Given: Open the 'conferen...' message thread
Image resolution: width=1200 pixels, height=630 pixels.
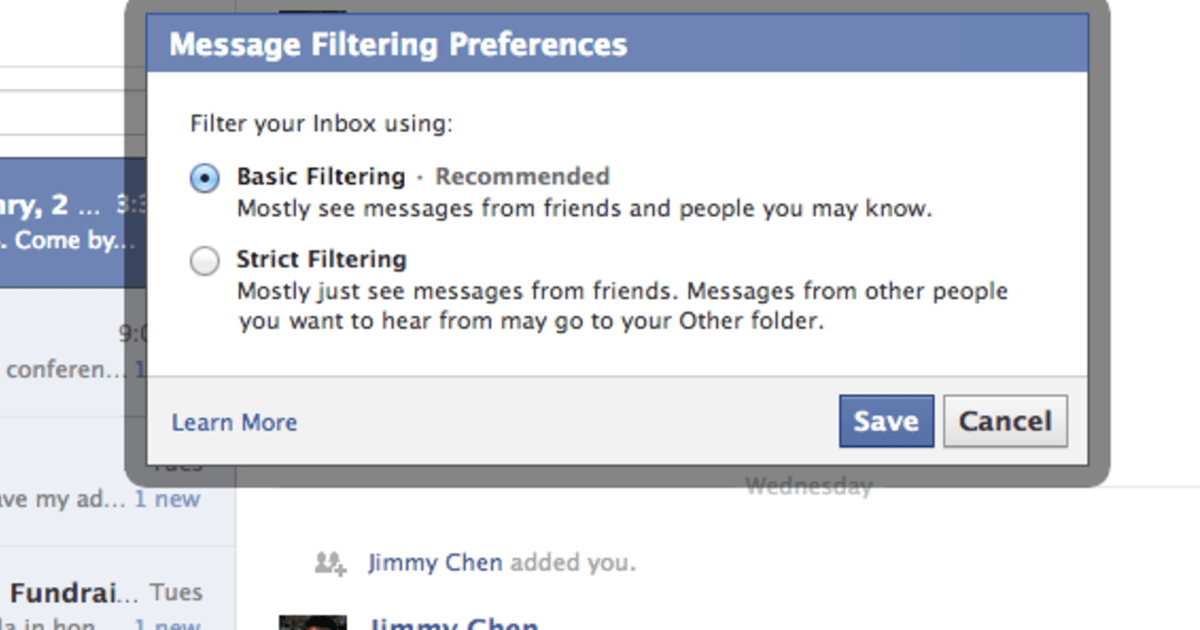Looking at the screenshot, I should [65, 370].
